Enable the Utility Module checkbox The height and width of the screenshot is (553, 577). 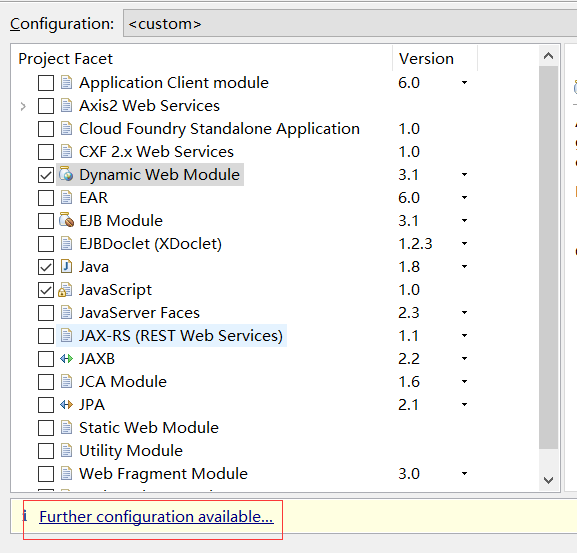point(46,451)
